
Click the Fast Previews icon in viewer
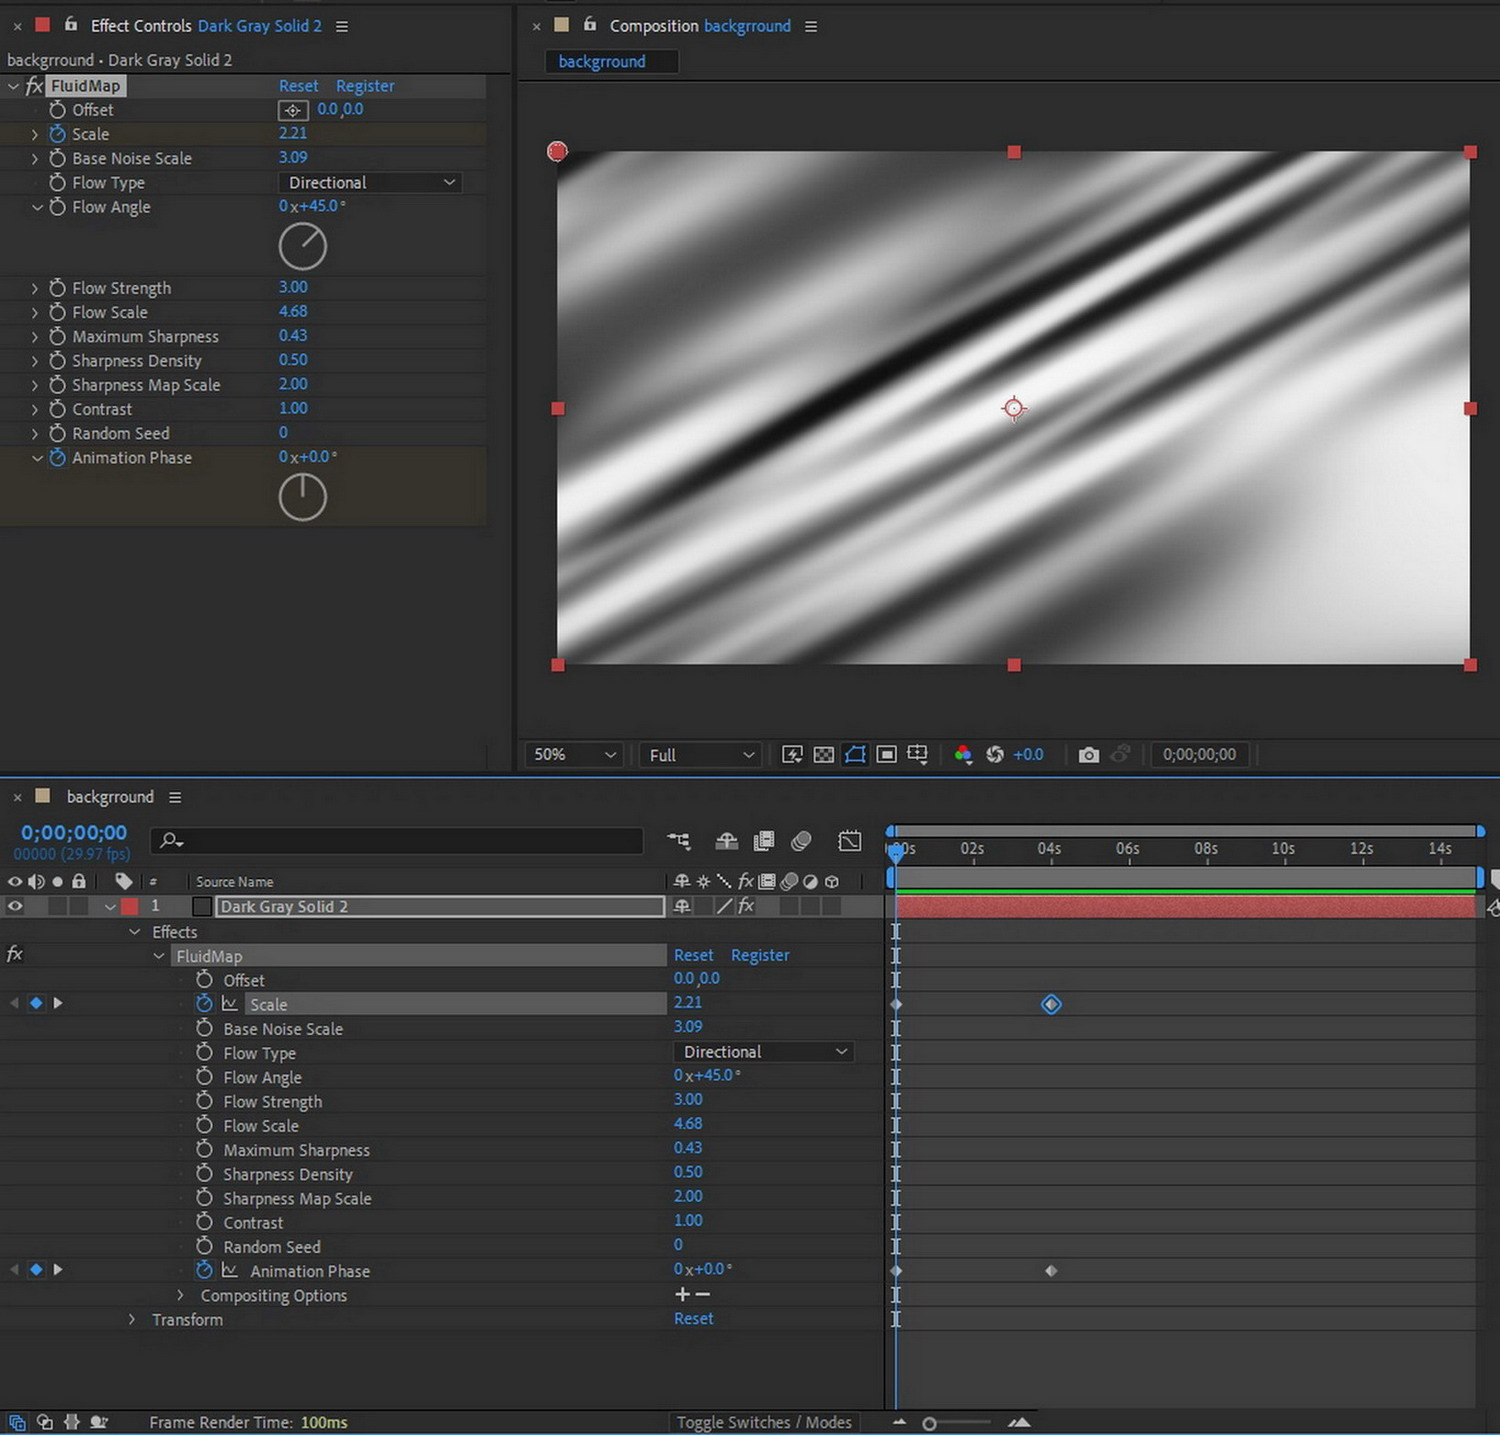[792, 755]
